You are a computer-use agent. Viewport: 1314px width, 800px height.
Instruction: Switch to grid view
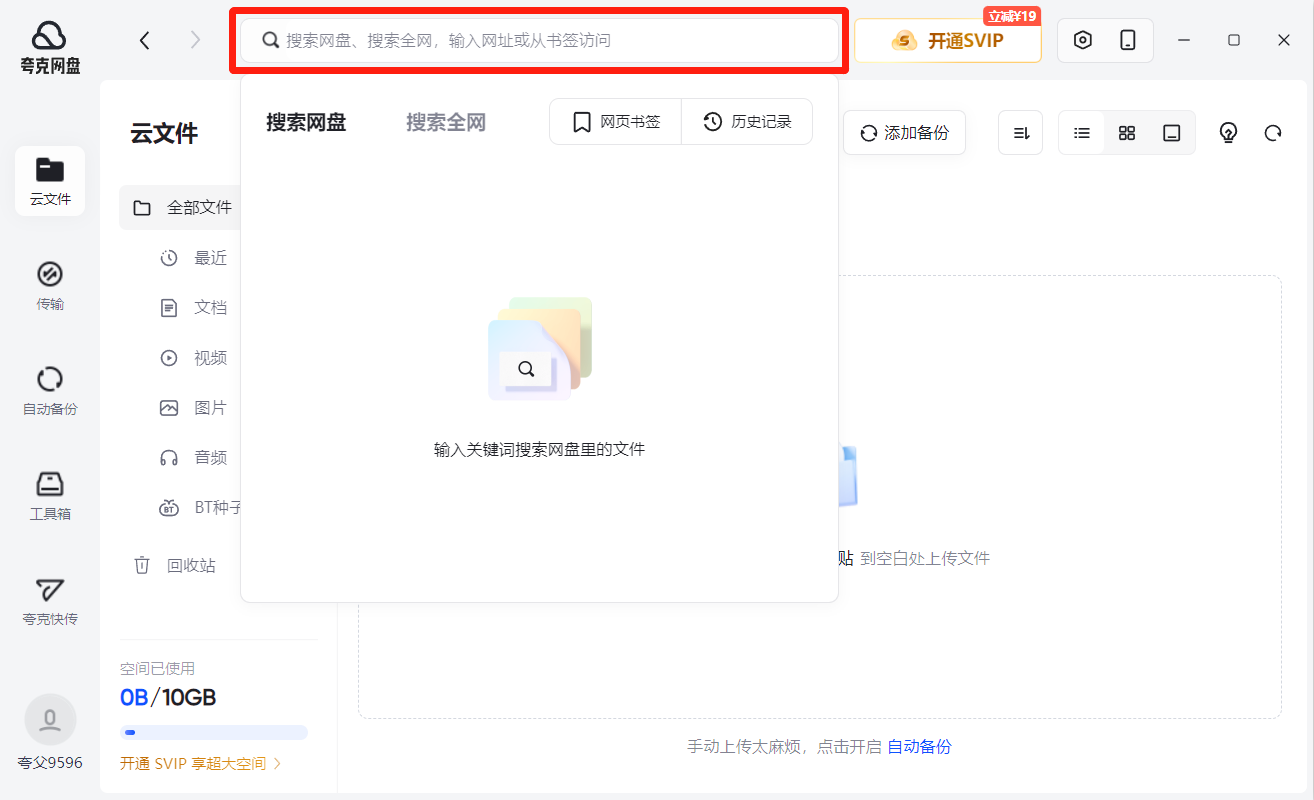click(x=1127, y=133)
